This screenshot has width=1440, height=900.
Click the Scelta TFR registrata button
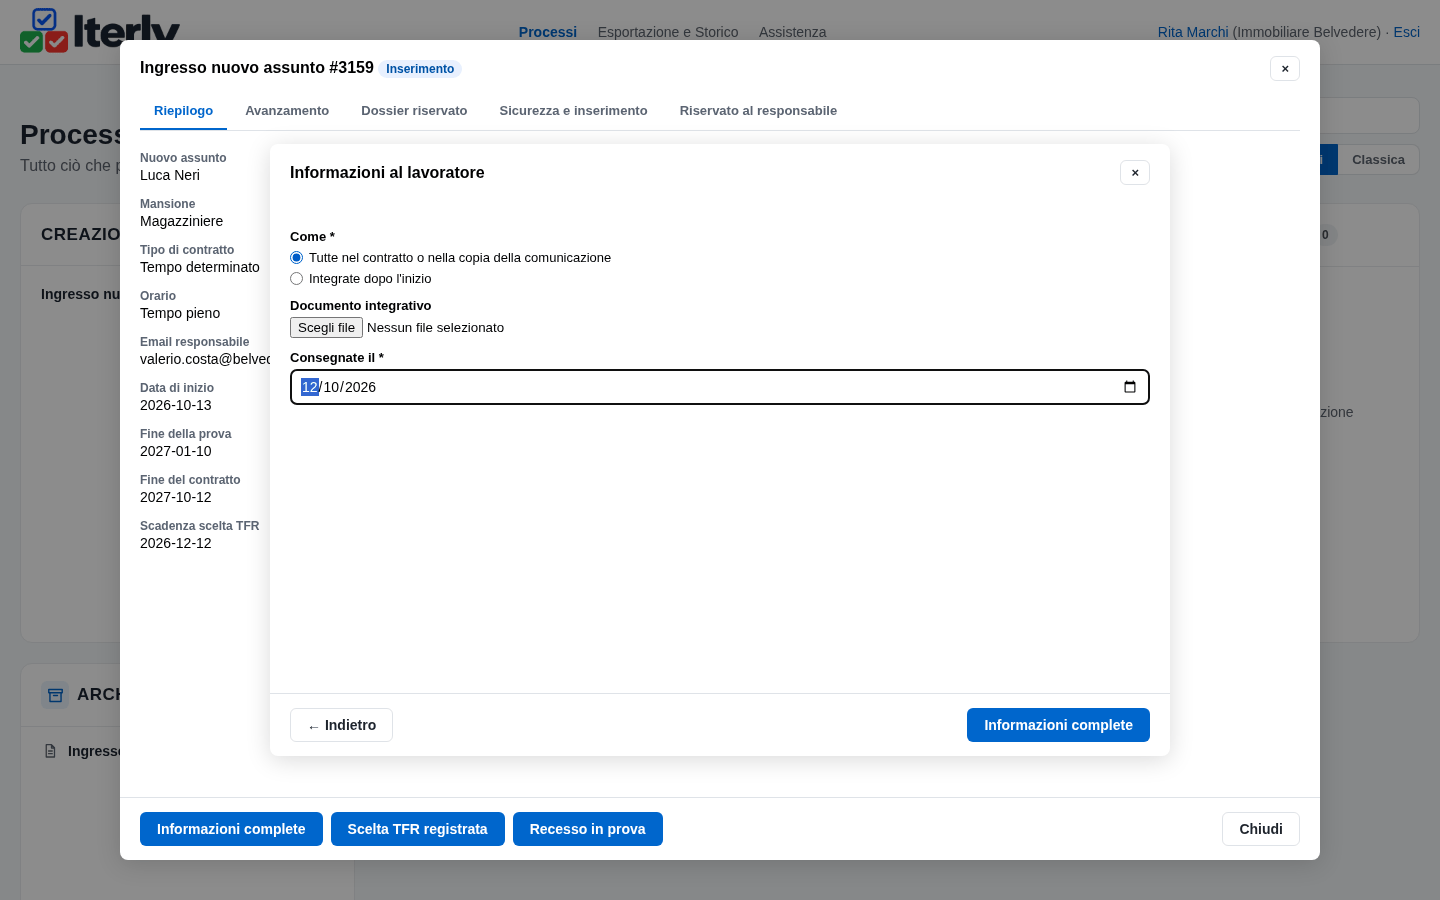(x=417, y=829)
